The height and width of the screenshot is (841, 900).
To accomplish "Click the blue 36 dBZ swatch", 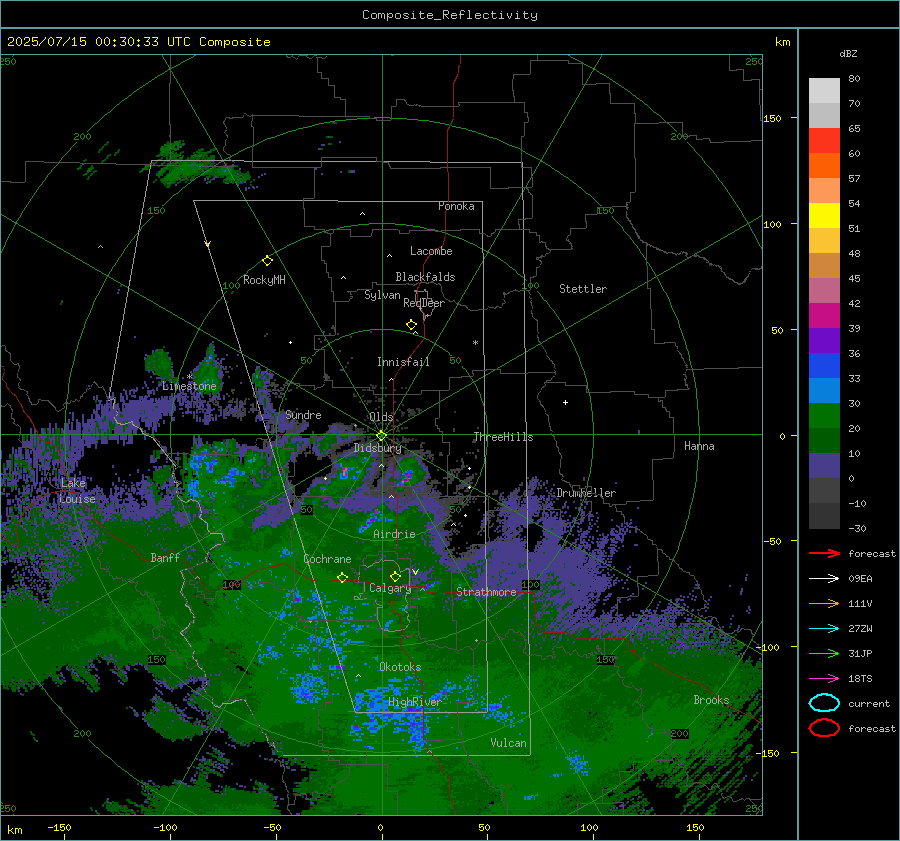I will point(824,365).
